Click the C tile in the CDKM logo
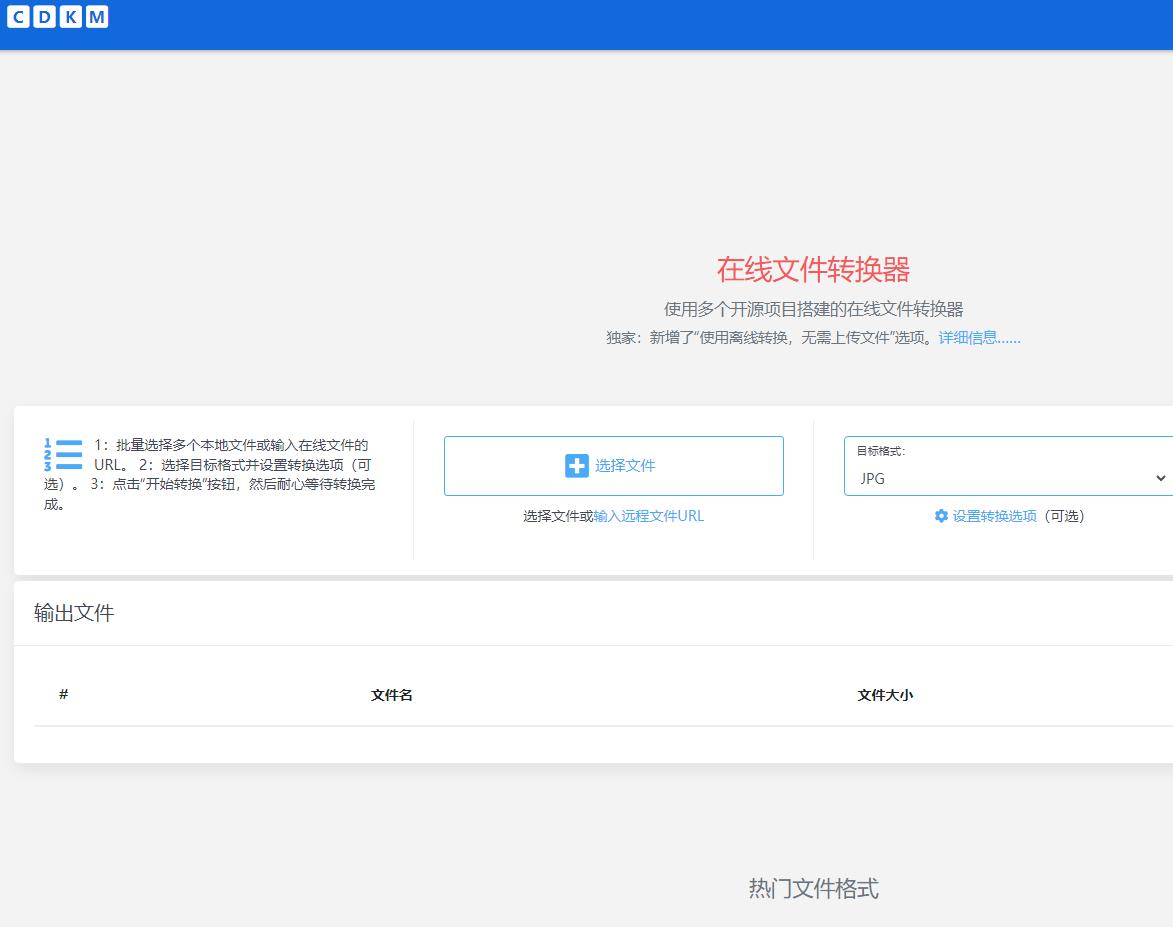This screenshot has width=1173, height=927. click(19, 16)
